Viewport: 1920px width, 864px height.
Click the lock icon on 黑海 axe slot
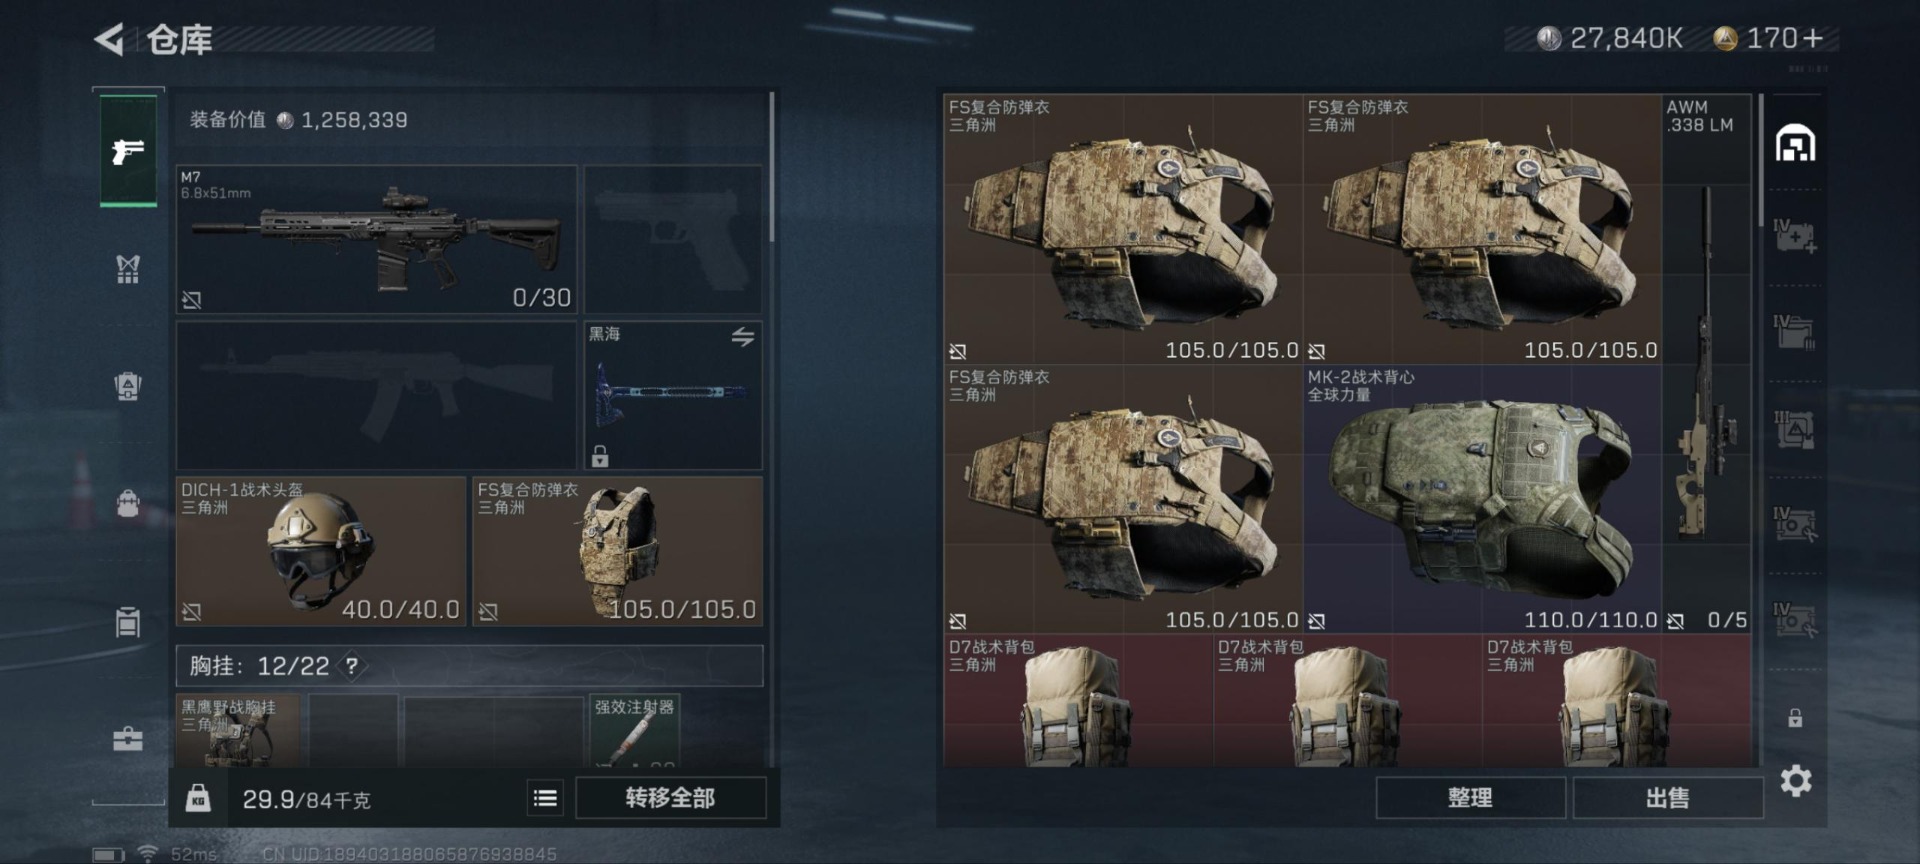coord(600,456)
